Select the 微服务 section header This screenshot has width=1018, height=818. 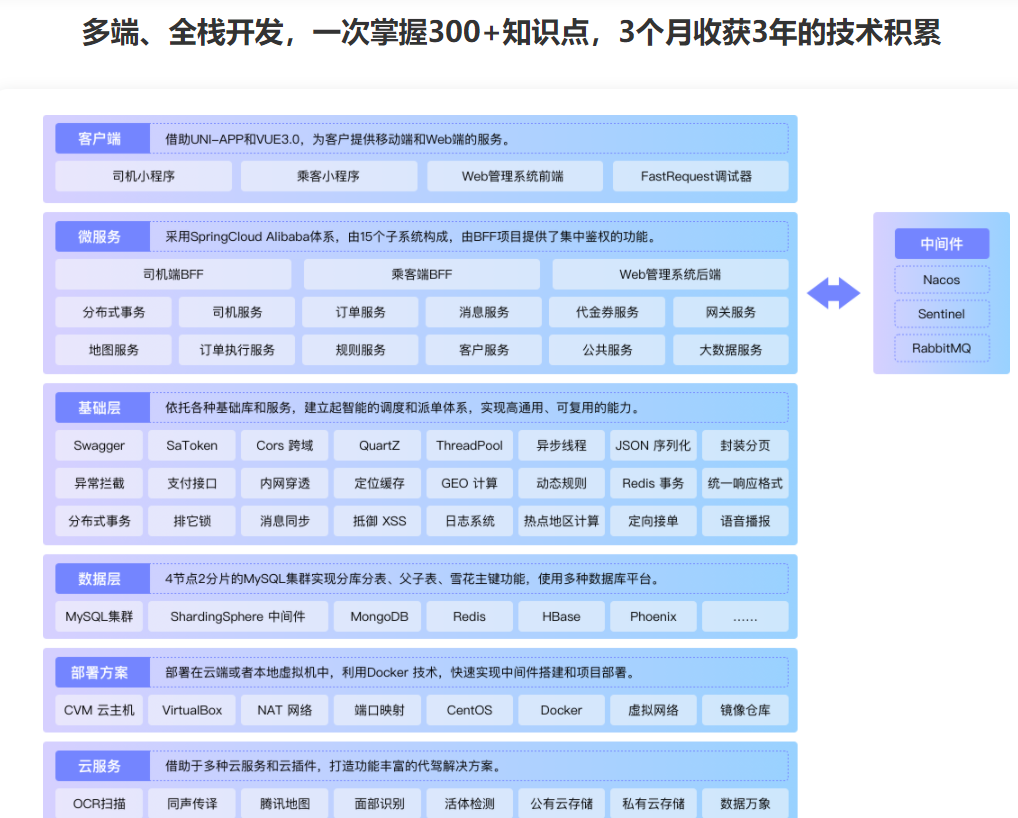(x=99, y=237)
